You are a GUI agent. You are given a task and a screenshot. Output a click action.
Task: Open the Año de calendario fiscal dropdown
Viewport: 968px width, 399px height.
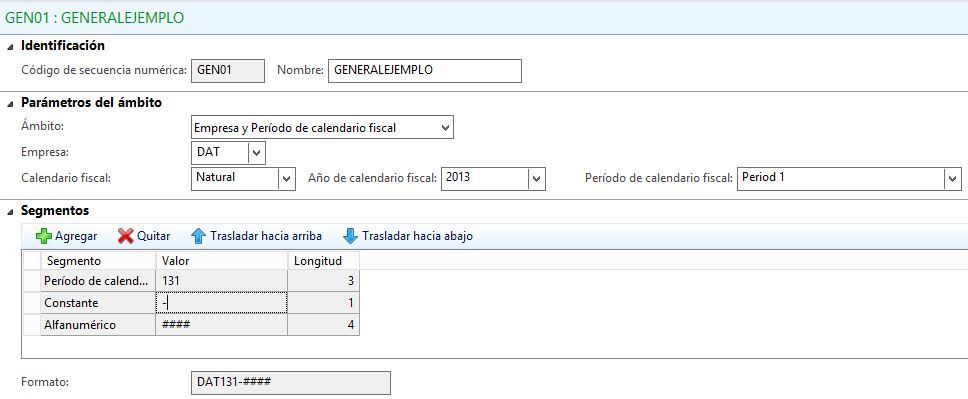[536, 178]
